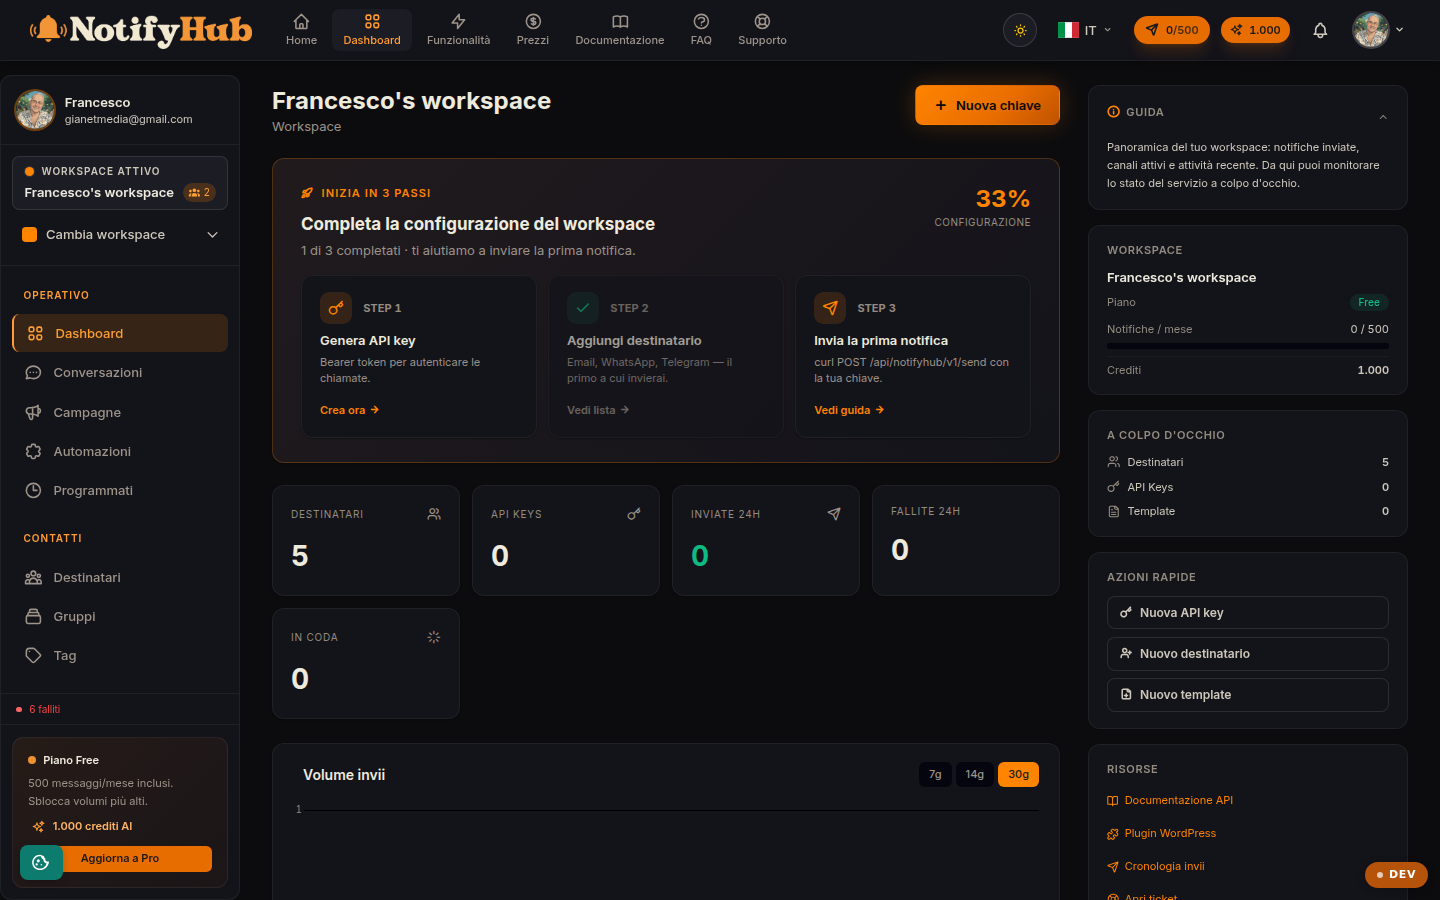Image resolution: width=1440 pixels, height=900 pixels.
Task: Click the 0/500 notifications quota badge
Action: point(1172,30)
